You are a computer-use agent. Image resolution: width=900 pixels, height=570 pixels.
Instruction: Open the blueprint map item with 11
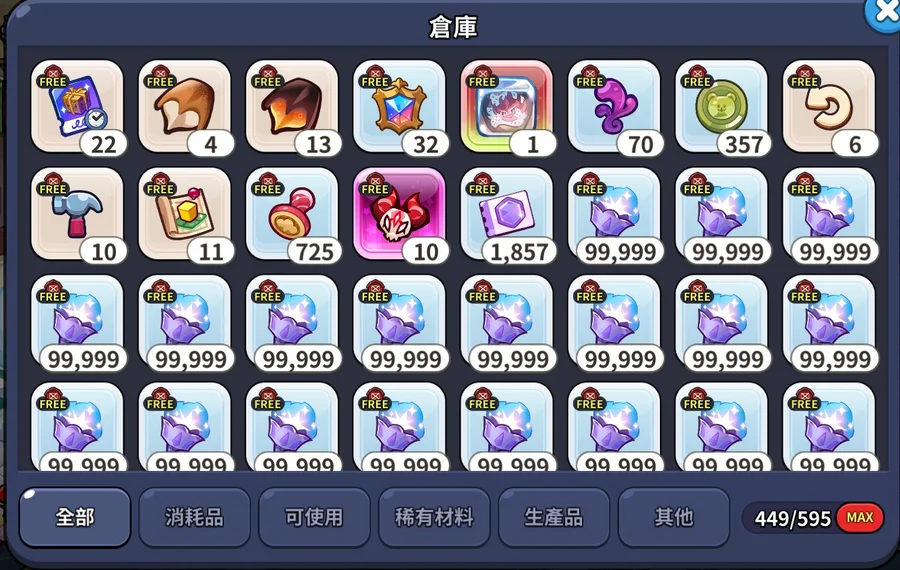tap(184, 214)
